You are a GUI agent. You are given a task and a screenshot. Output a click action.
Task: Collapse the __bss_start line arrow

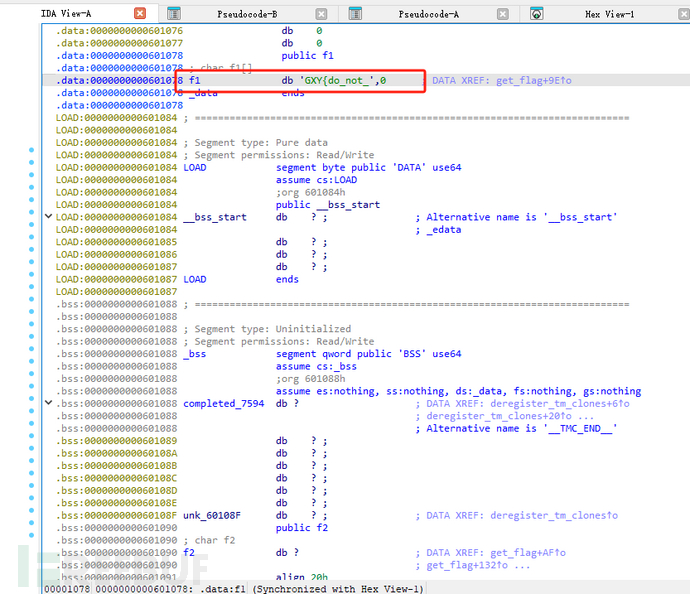[x=49, y=217]
